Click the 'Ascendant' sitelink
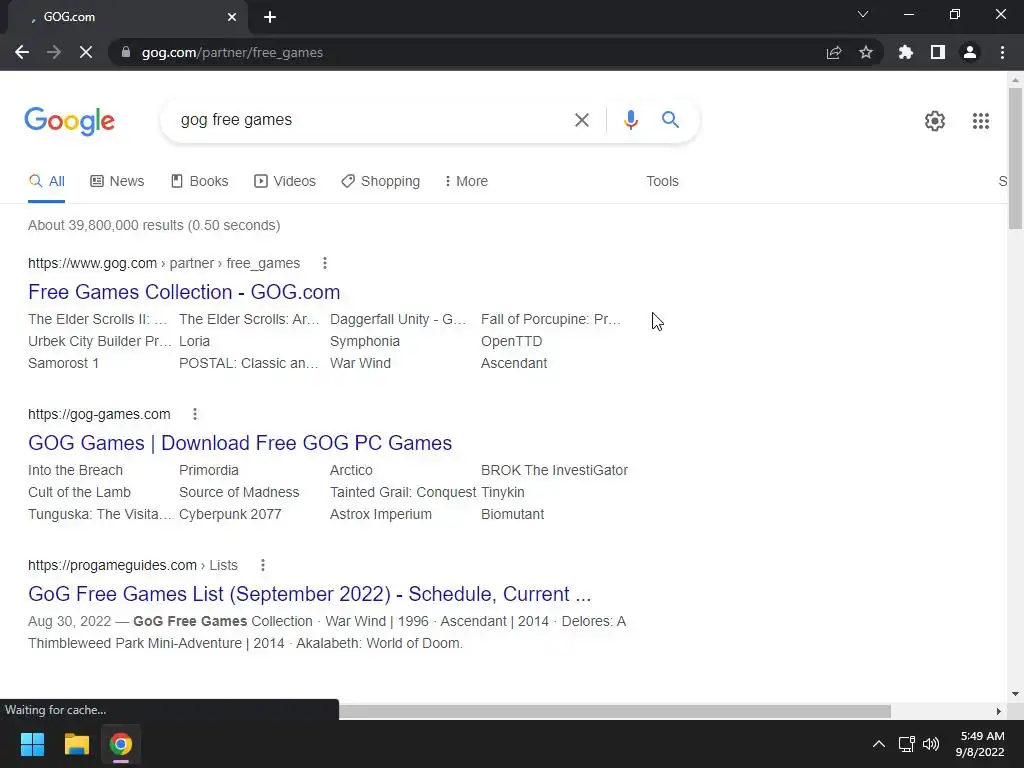The width and height of the screenshot is (1024, 768). (x=514, y=364)
